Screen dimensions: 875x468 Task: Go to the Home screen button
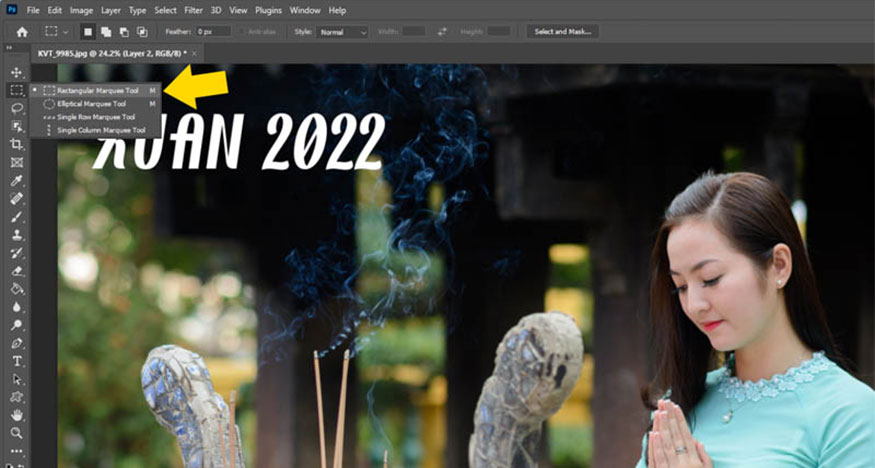point(22,32)
